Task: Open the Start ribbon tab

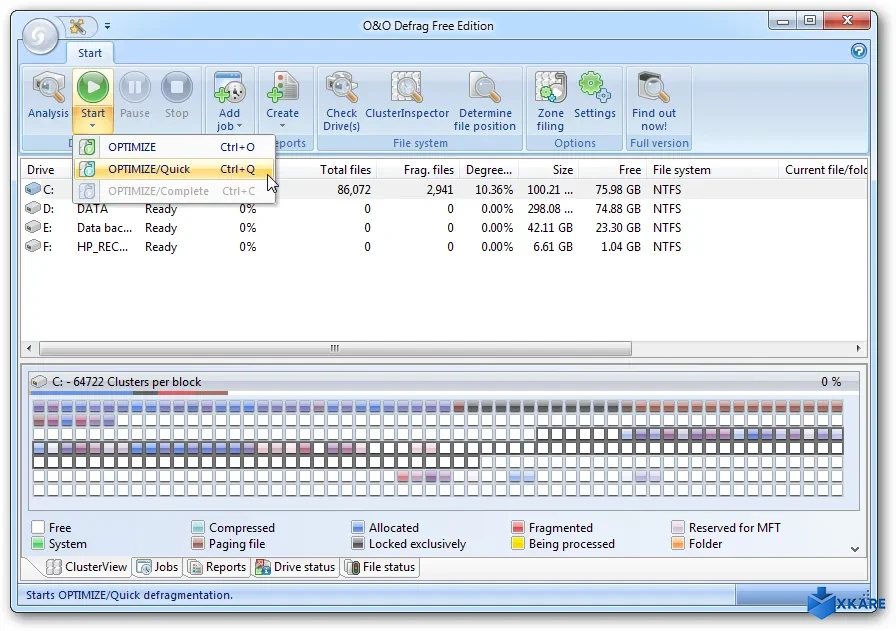Action: point(90,53)
